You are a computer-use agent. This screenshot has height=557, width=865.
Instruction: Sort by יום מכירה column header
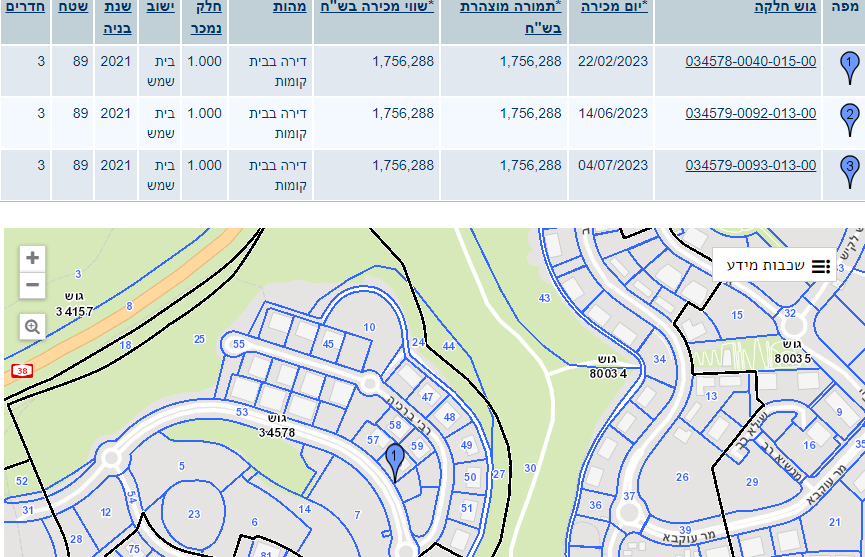point(614,7)
